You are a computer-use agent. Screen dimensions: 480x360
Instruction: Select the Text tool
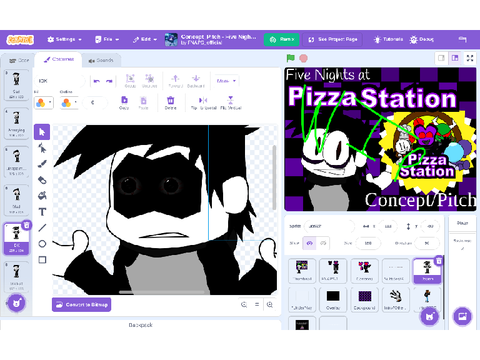tap(42, 212)
